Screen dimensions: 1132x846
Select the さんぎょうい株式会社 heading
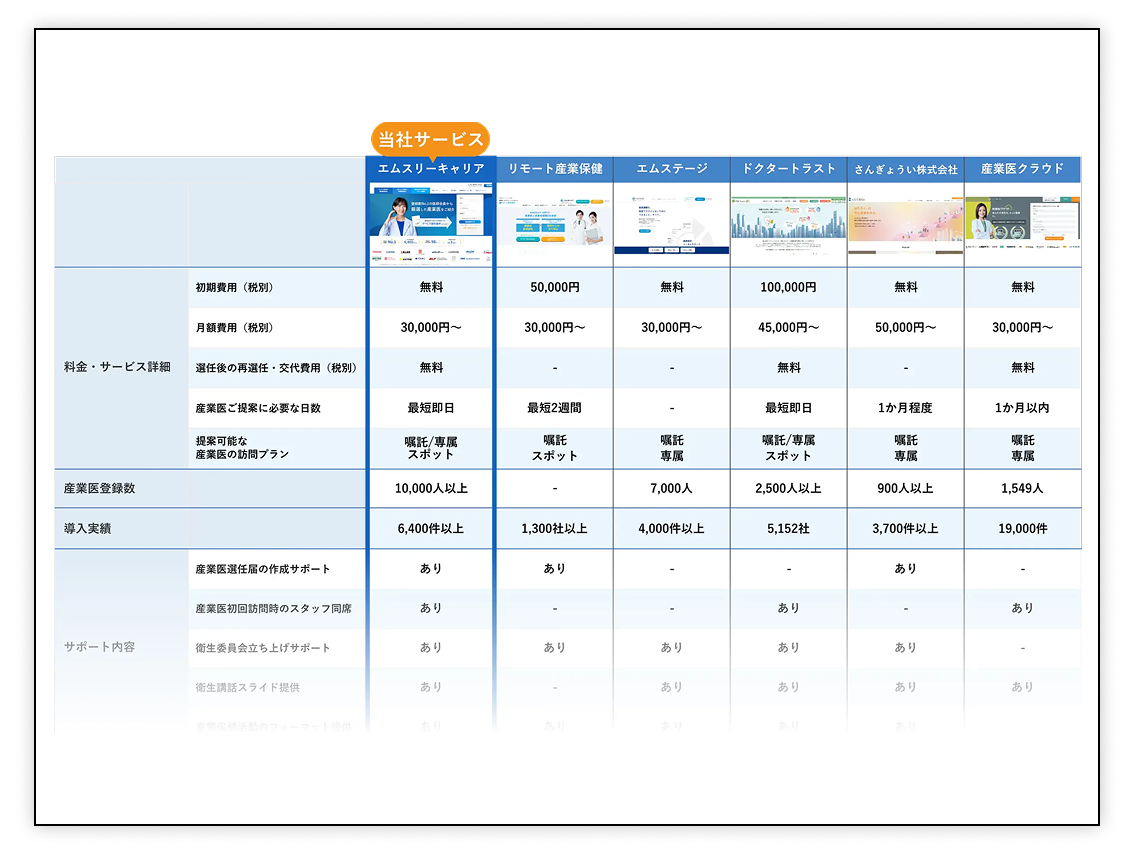click(905, 169)
